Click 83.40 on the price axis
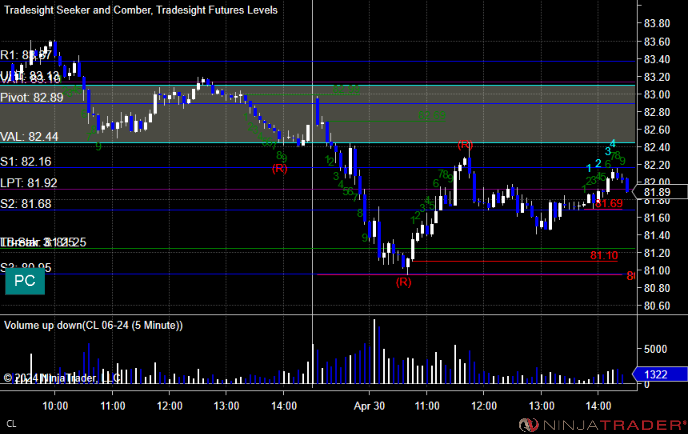The width and height of the screenshot is (688, 434). [657, 59]
